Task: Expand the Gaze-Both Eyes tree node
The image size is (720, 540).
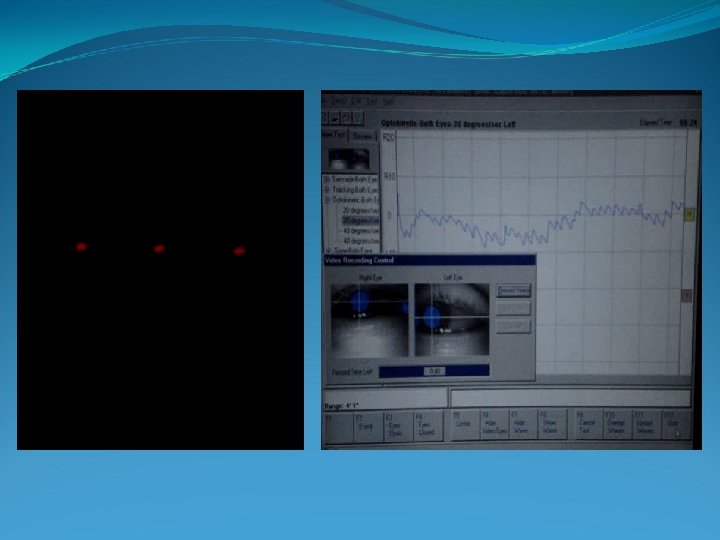Action: pyautogui.click(x=327, y=251)
